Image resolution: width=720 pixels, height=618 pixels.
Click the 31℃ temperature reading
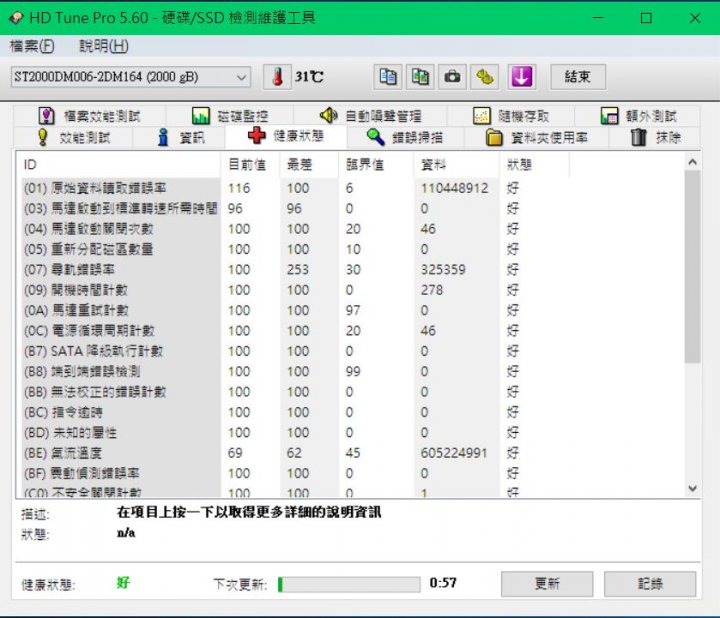point(309,77)
